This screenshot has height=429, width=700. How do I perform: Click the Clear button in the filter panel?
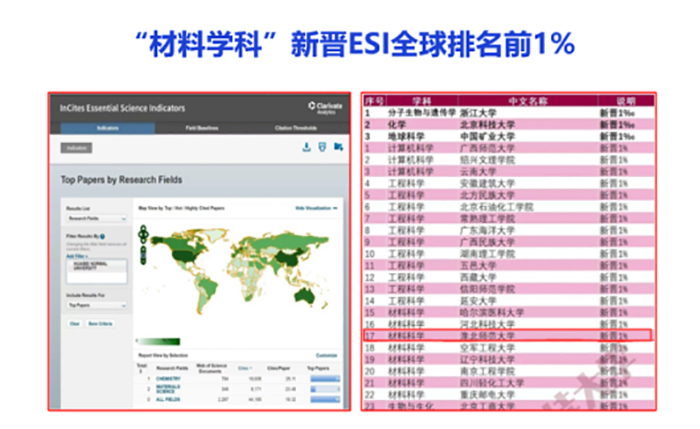pyautogui.click(x=74, y=323)
